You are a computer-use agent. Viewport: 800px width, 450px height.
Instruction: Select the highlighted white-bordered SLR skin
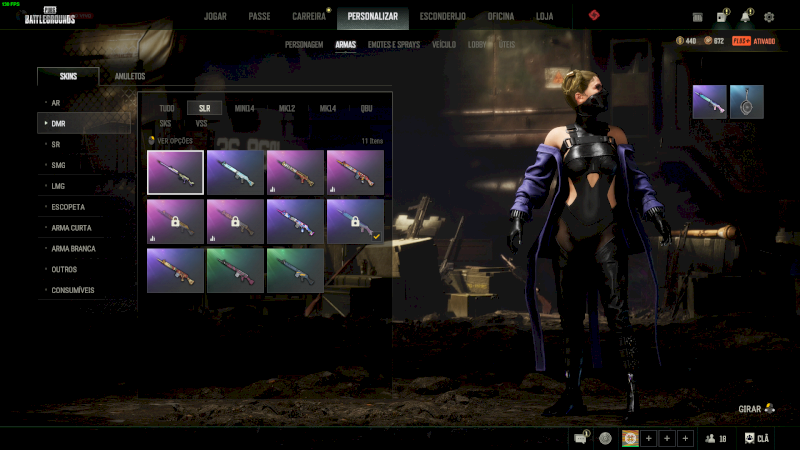coord(175,172)
